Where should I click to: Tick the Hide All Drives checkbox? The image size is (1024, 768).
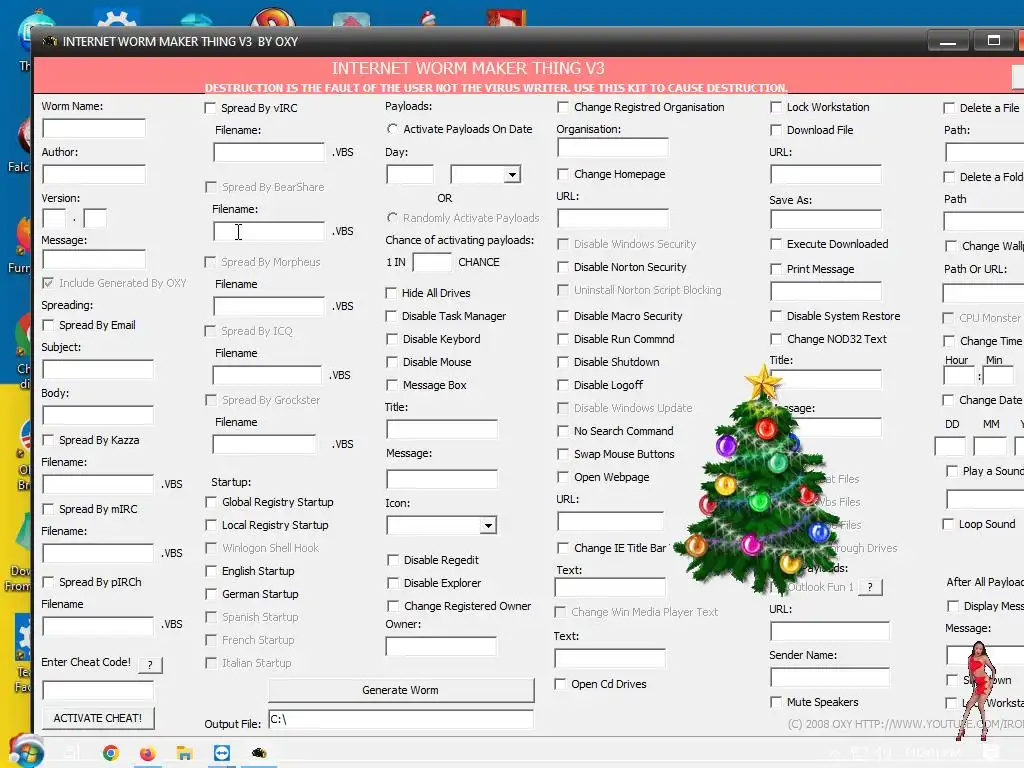coord(391,293)
